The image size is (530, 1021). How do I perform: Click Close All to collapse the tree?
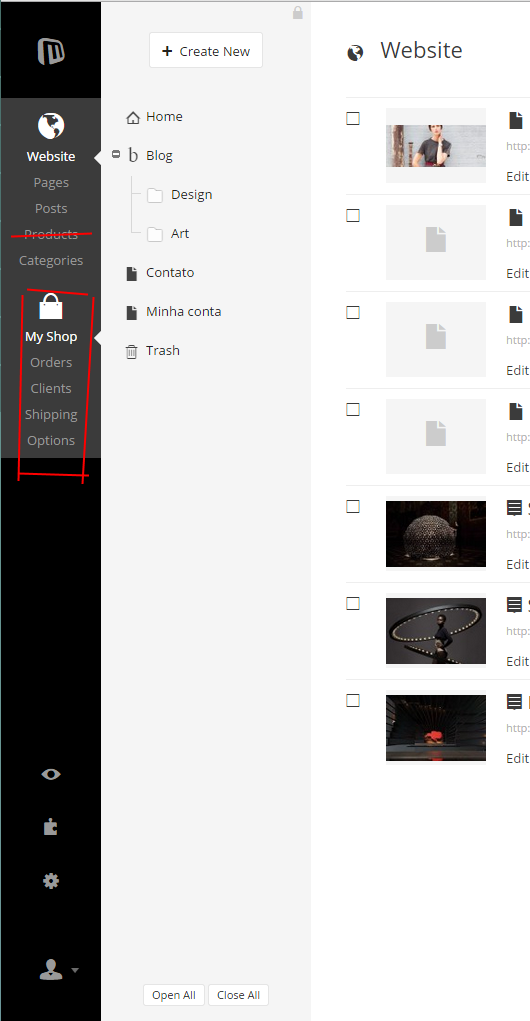(238, 995)
